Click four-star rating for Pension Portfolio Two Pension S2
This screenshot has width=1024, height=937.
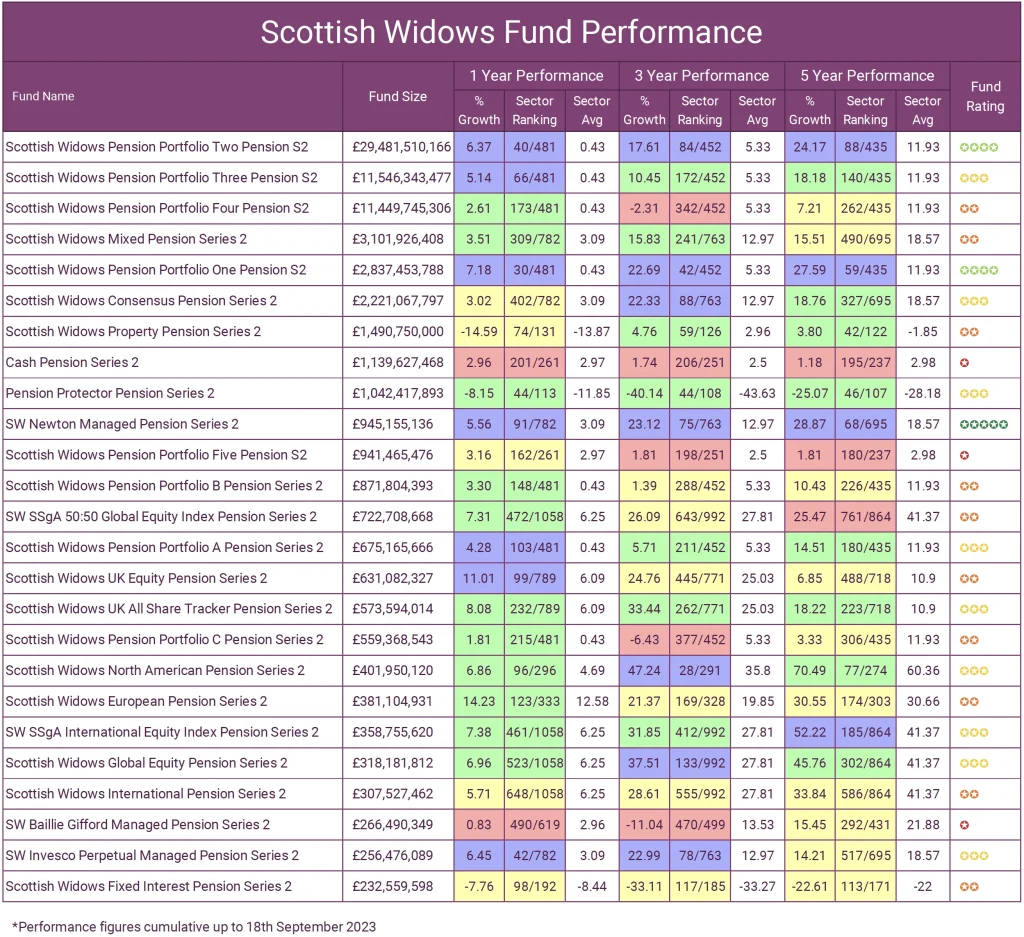(x=985, y=147)
